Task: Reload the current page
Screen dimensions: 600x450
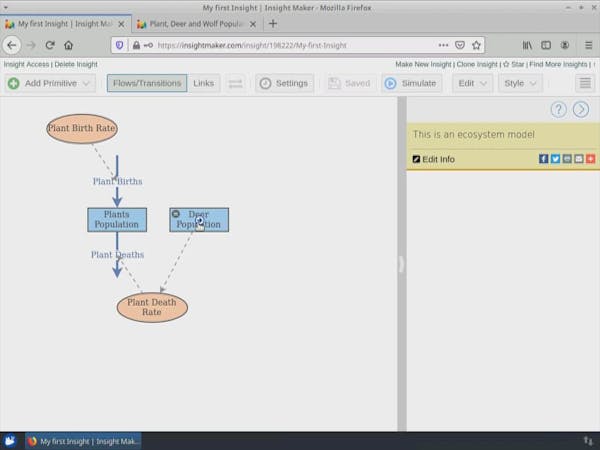Action: (x=50, y=45)
